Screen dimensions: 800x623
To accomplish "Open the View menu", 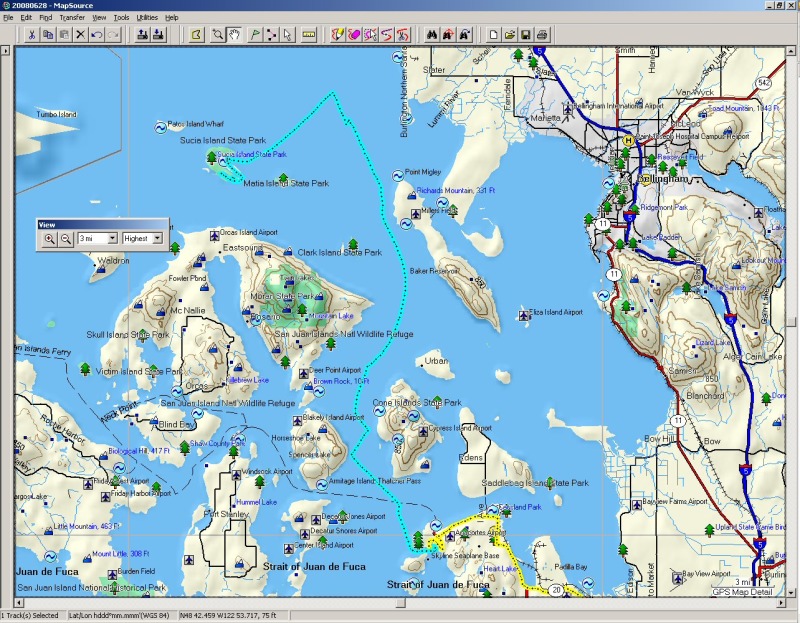I will 99,17.
